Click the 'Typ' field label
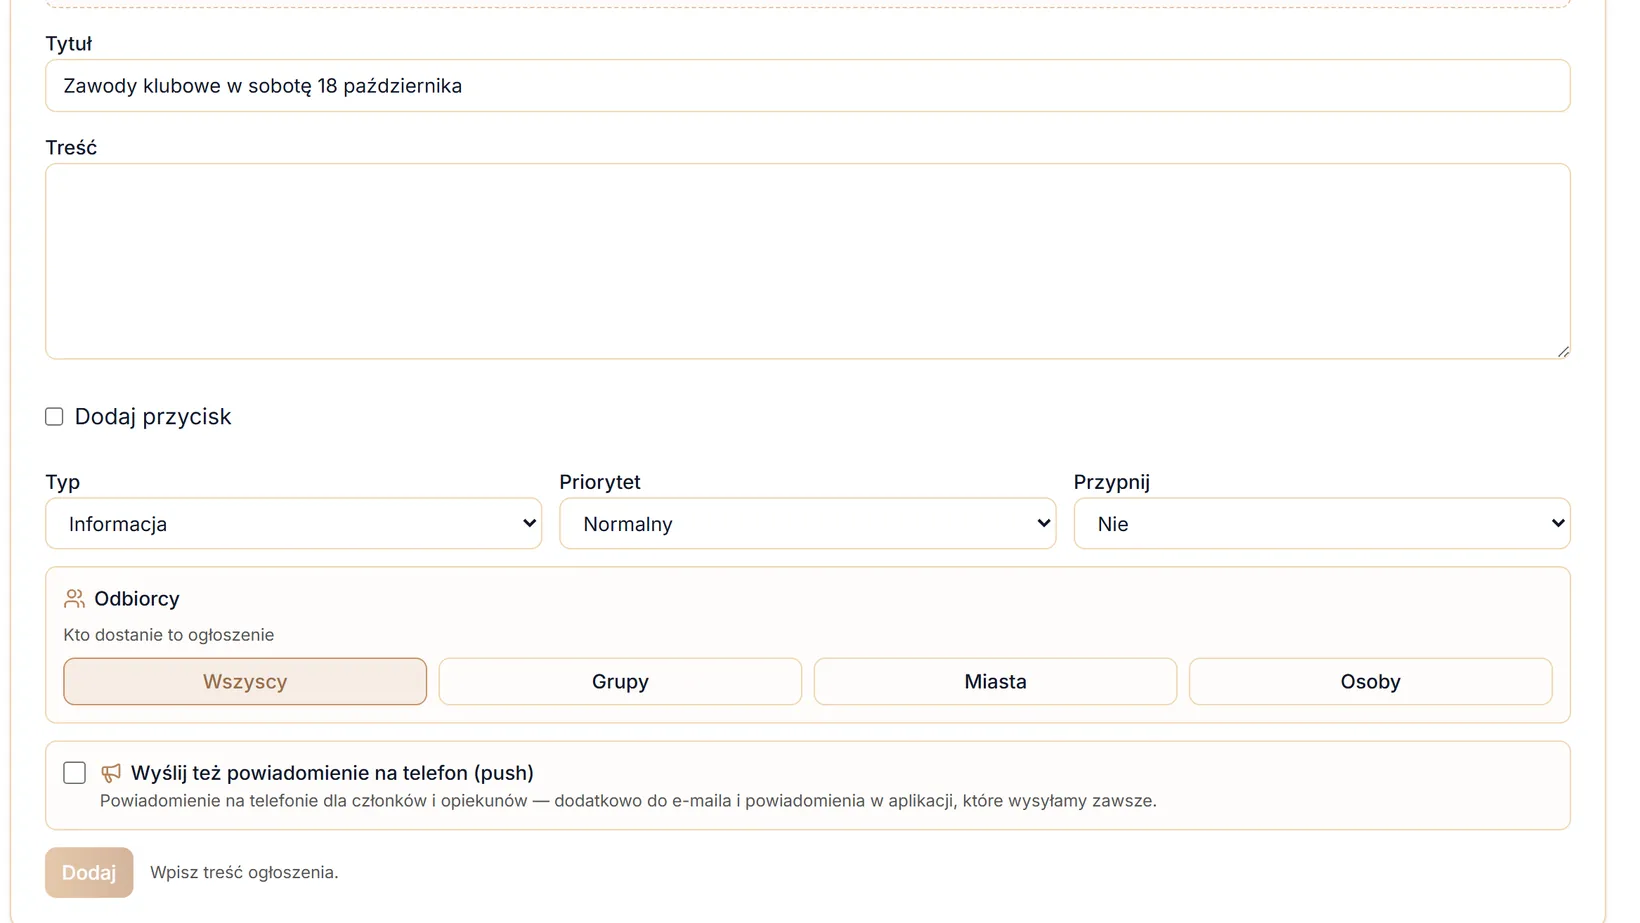The image size is (1640, 923). click(x=62, y=482)
